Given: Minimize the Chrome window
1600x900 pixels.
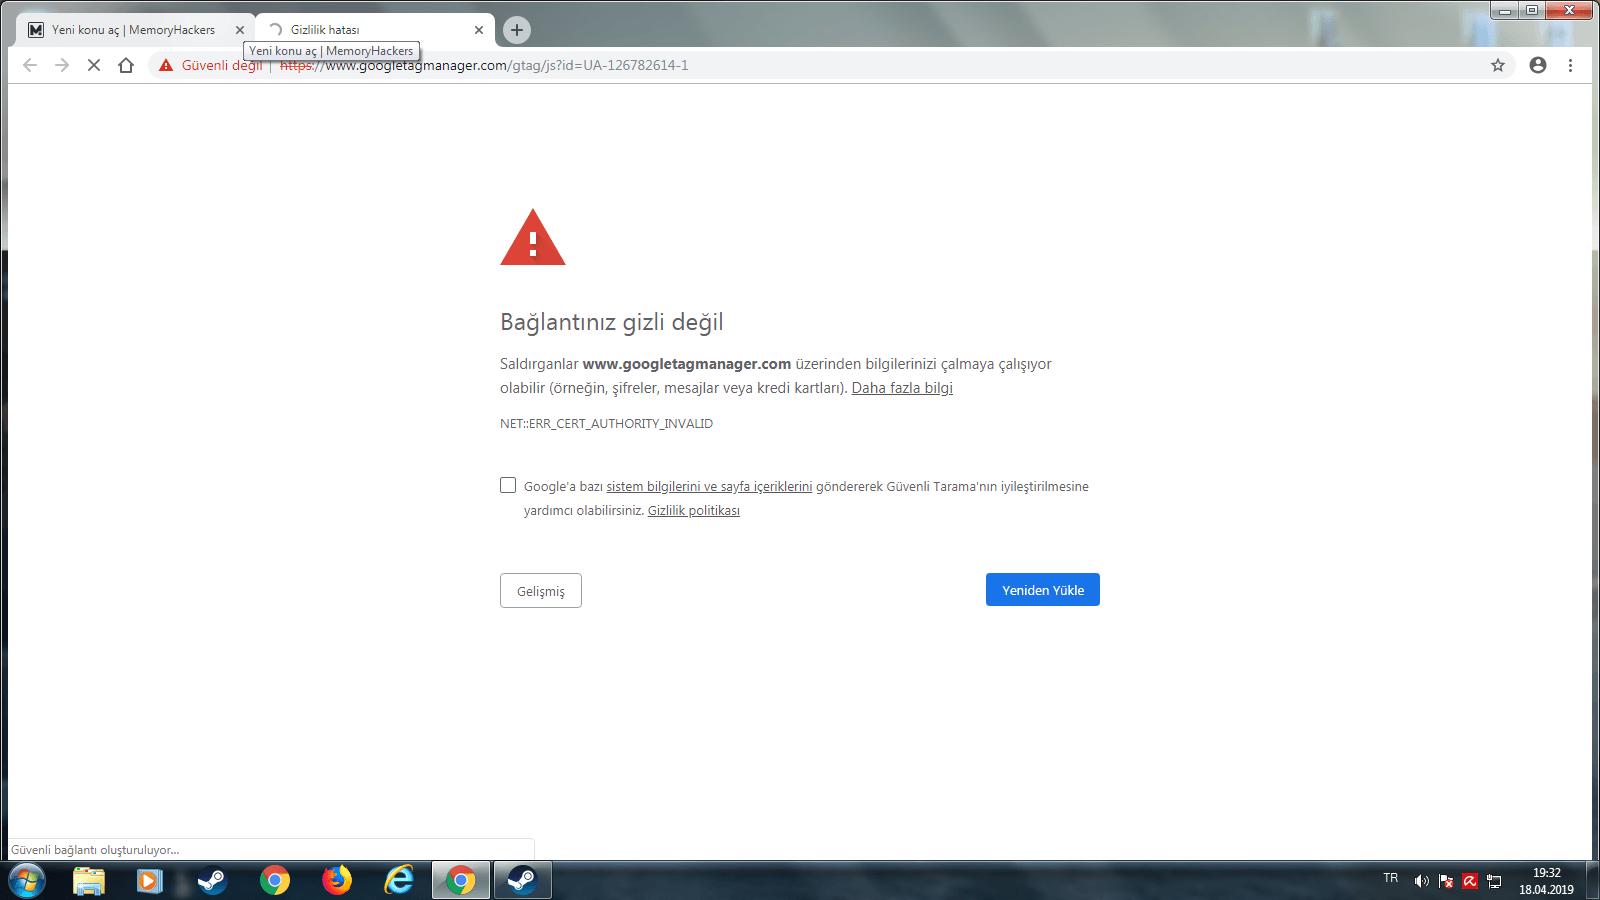Looking at the screenshot, I should pos(1504,10).
